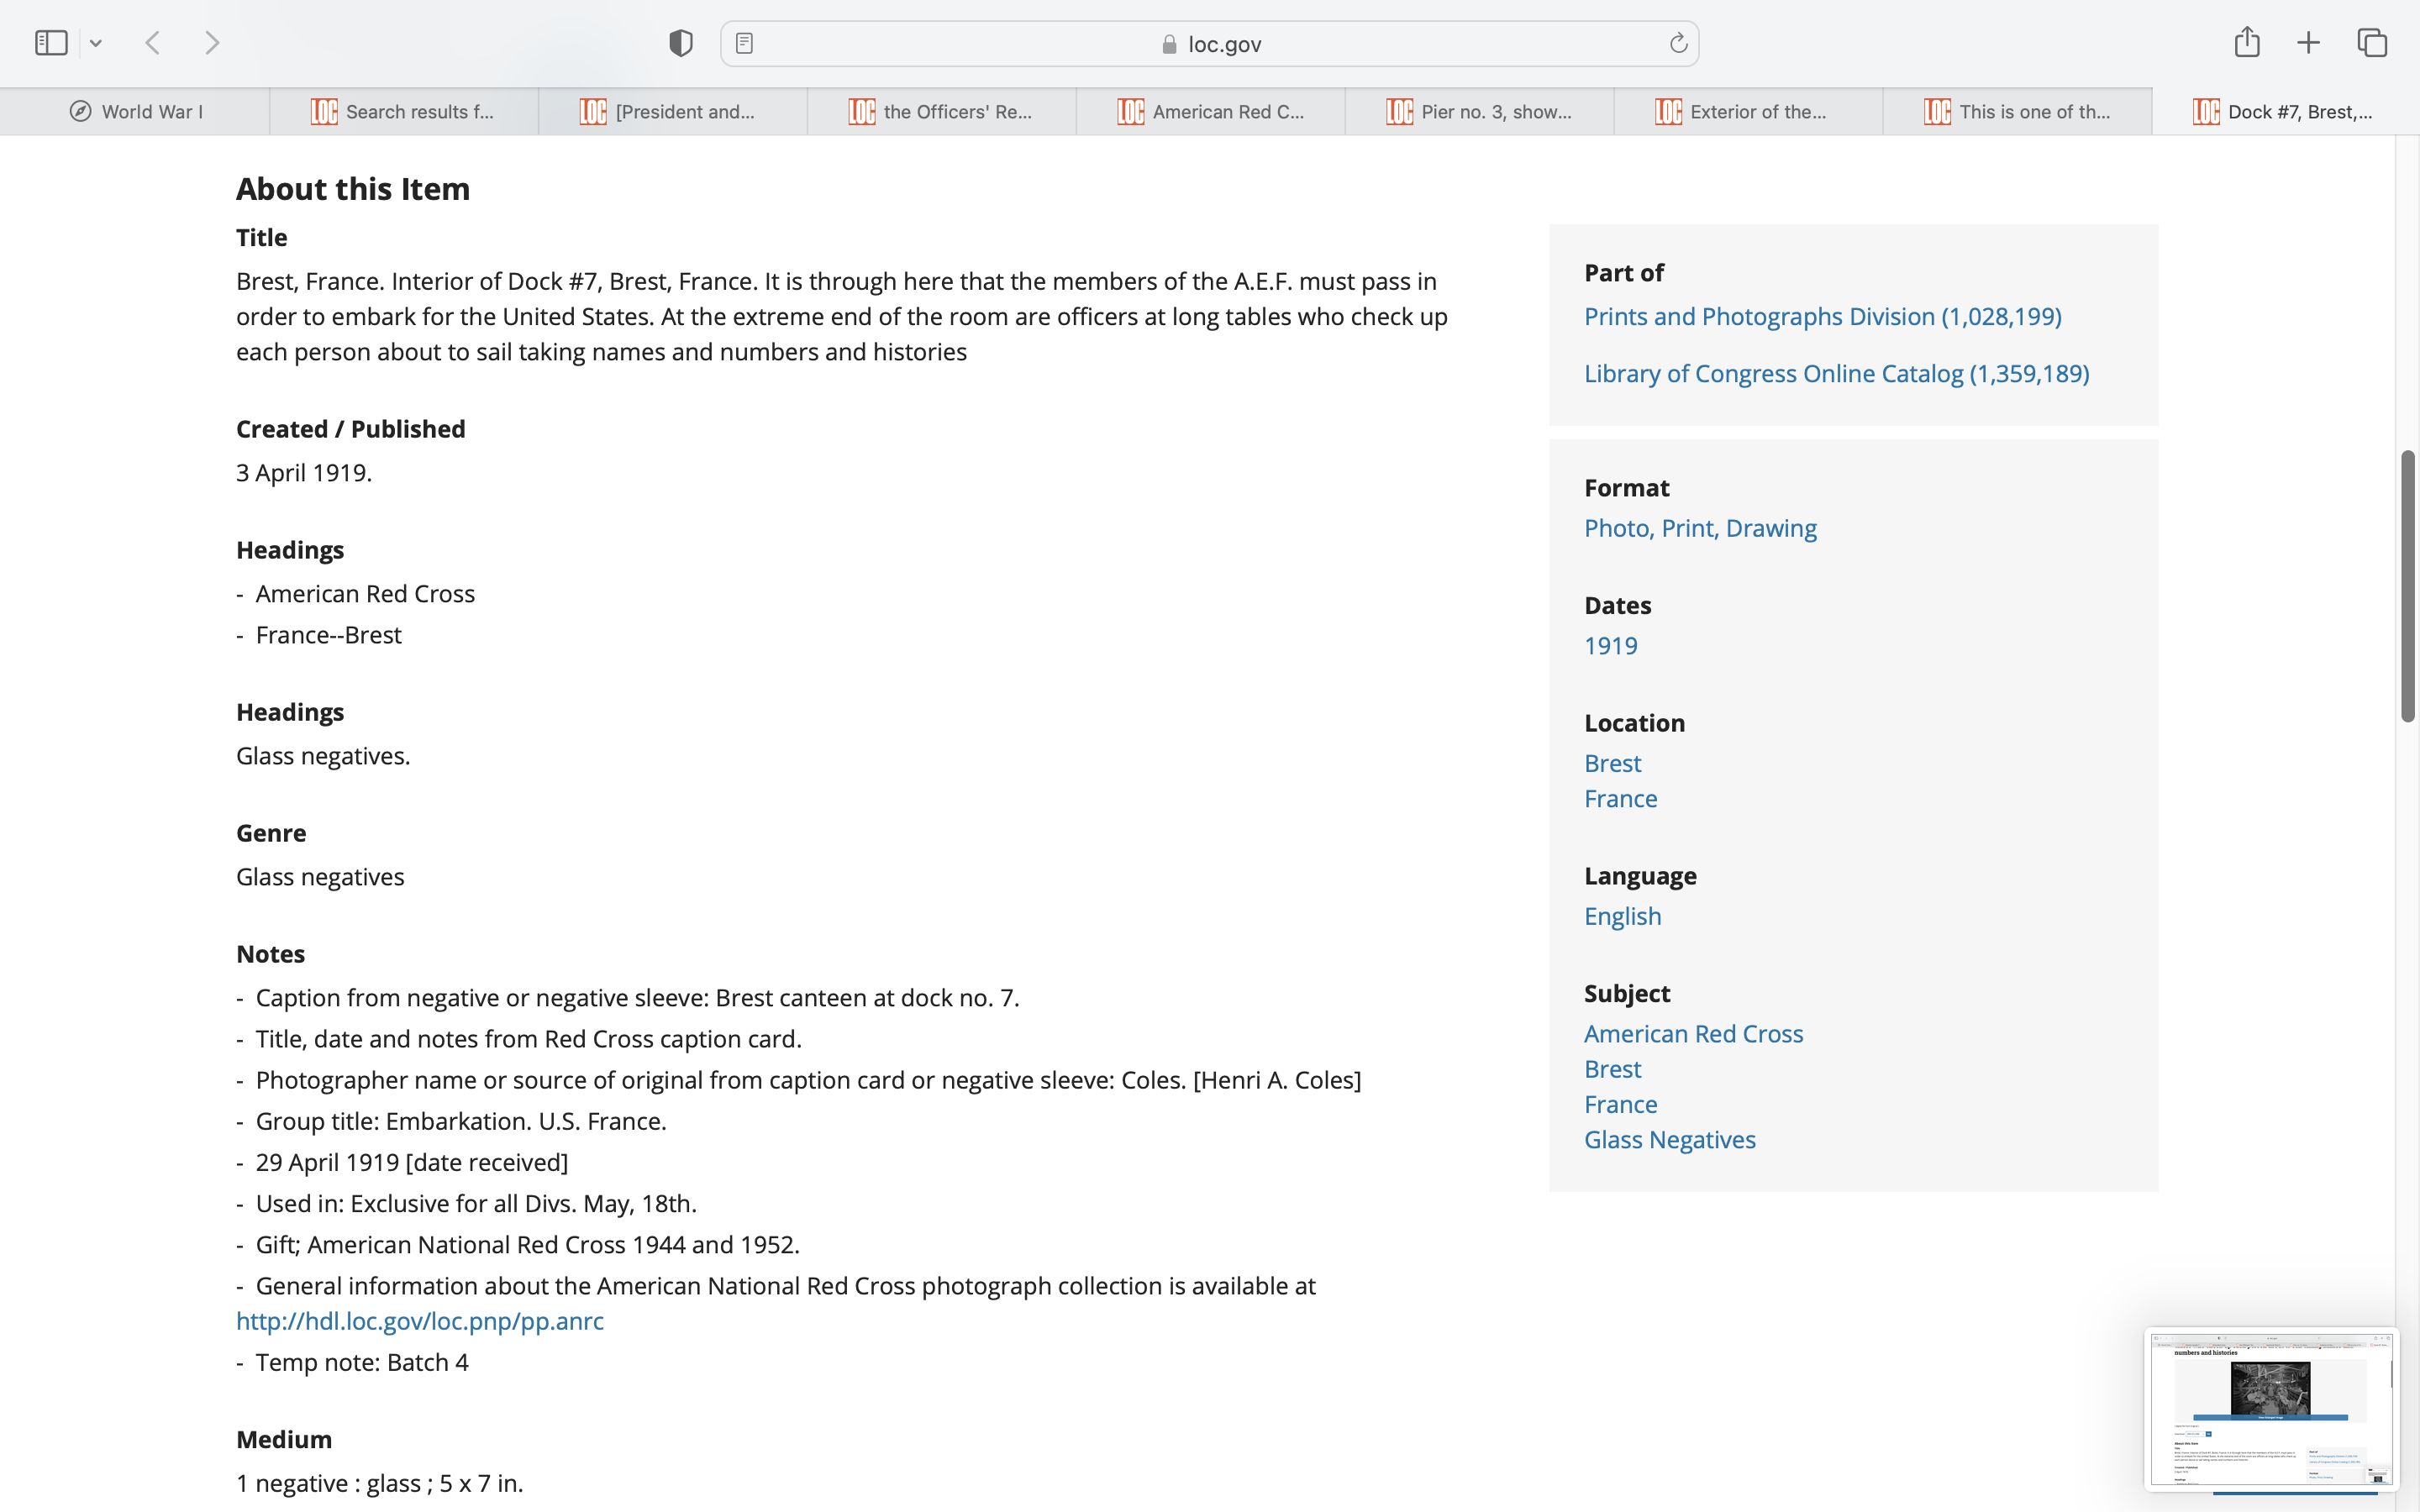Switch to the Search results tab
This screenshot has height=1512, width=2420.
point(404,112)
